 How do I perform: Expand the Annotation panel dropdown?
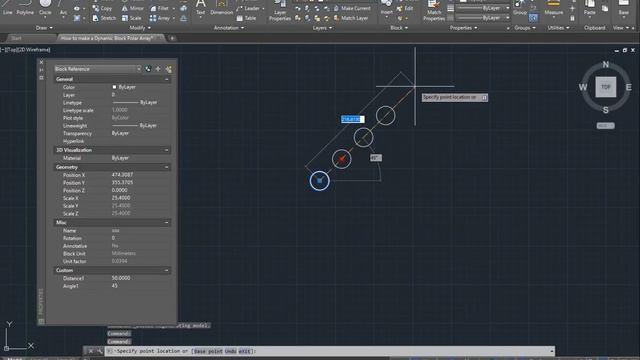pos(229,28)
